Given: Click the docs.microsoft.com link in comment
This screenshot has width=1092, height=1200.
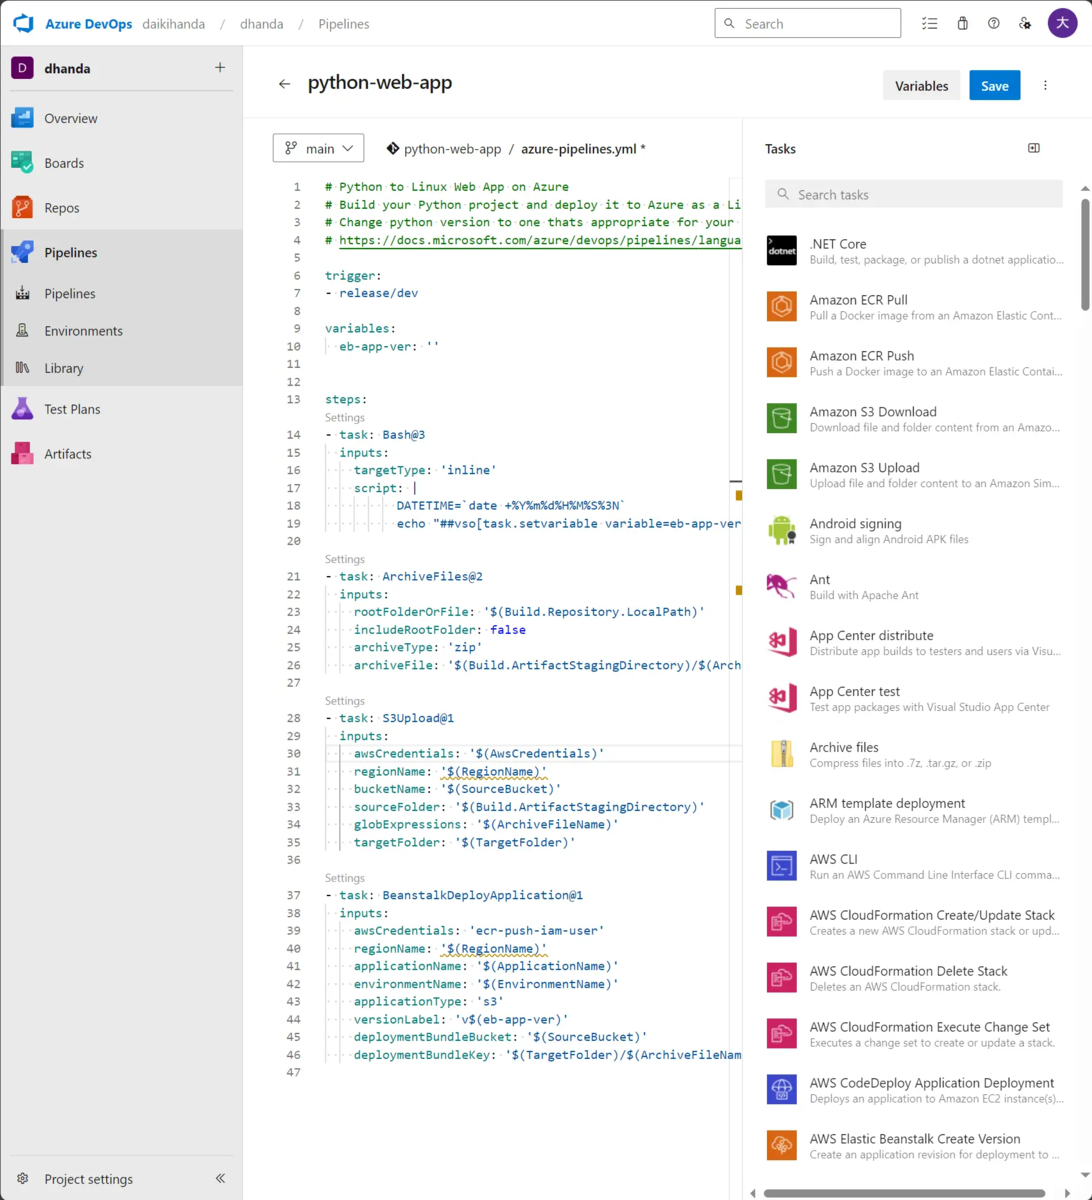Looking at the screenshot, I should point(540,240).
